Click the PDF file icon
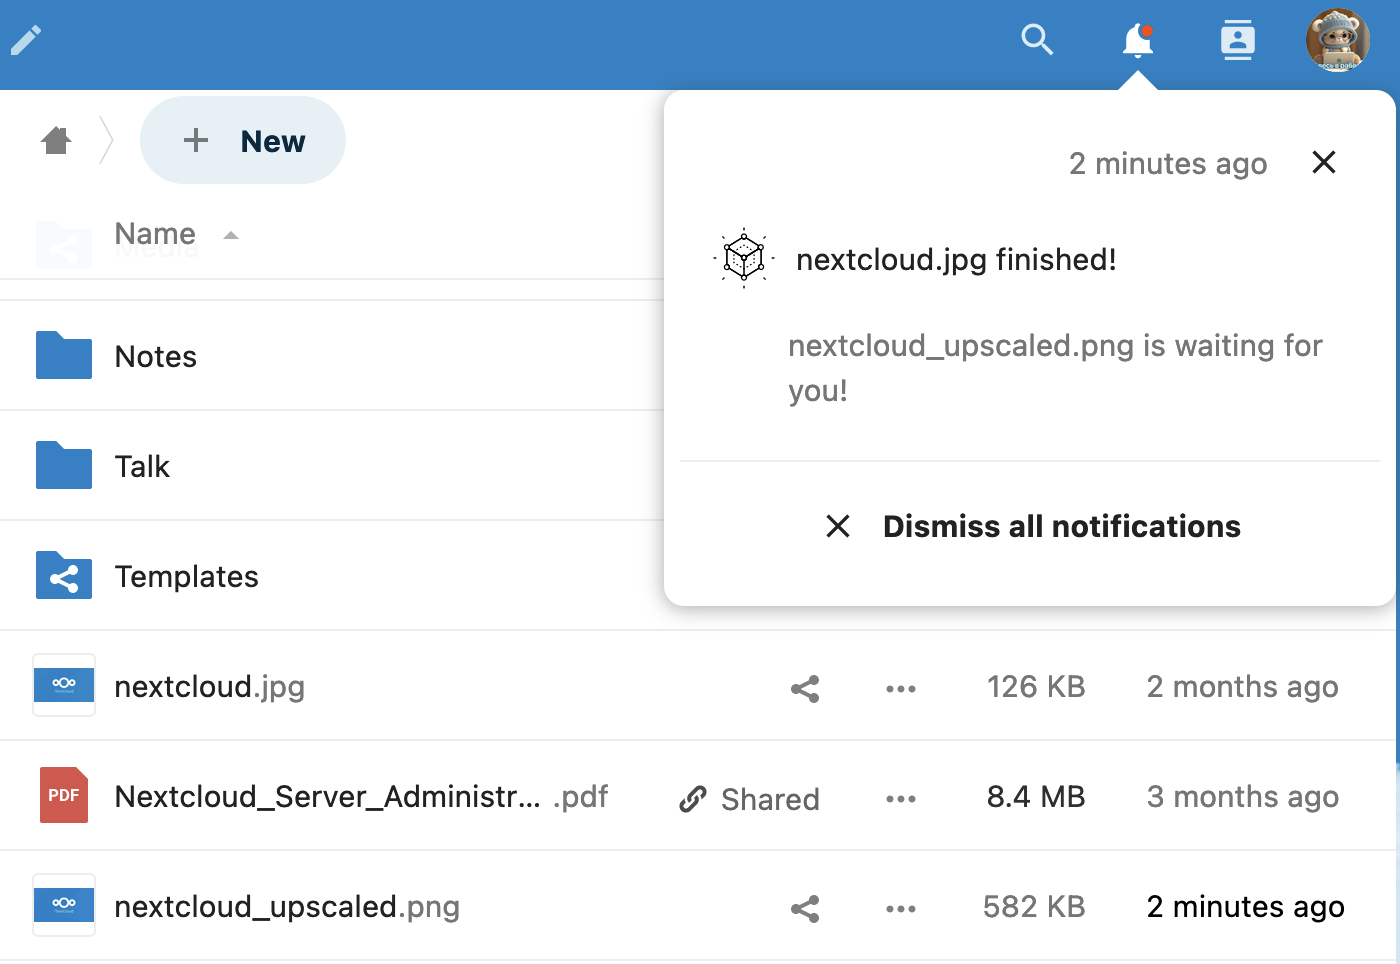The width and height of the screenshot is (1400, 964). pos(64,795)
